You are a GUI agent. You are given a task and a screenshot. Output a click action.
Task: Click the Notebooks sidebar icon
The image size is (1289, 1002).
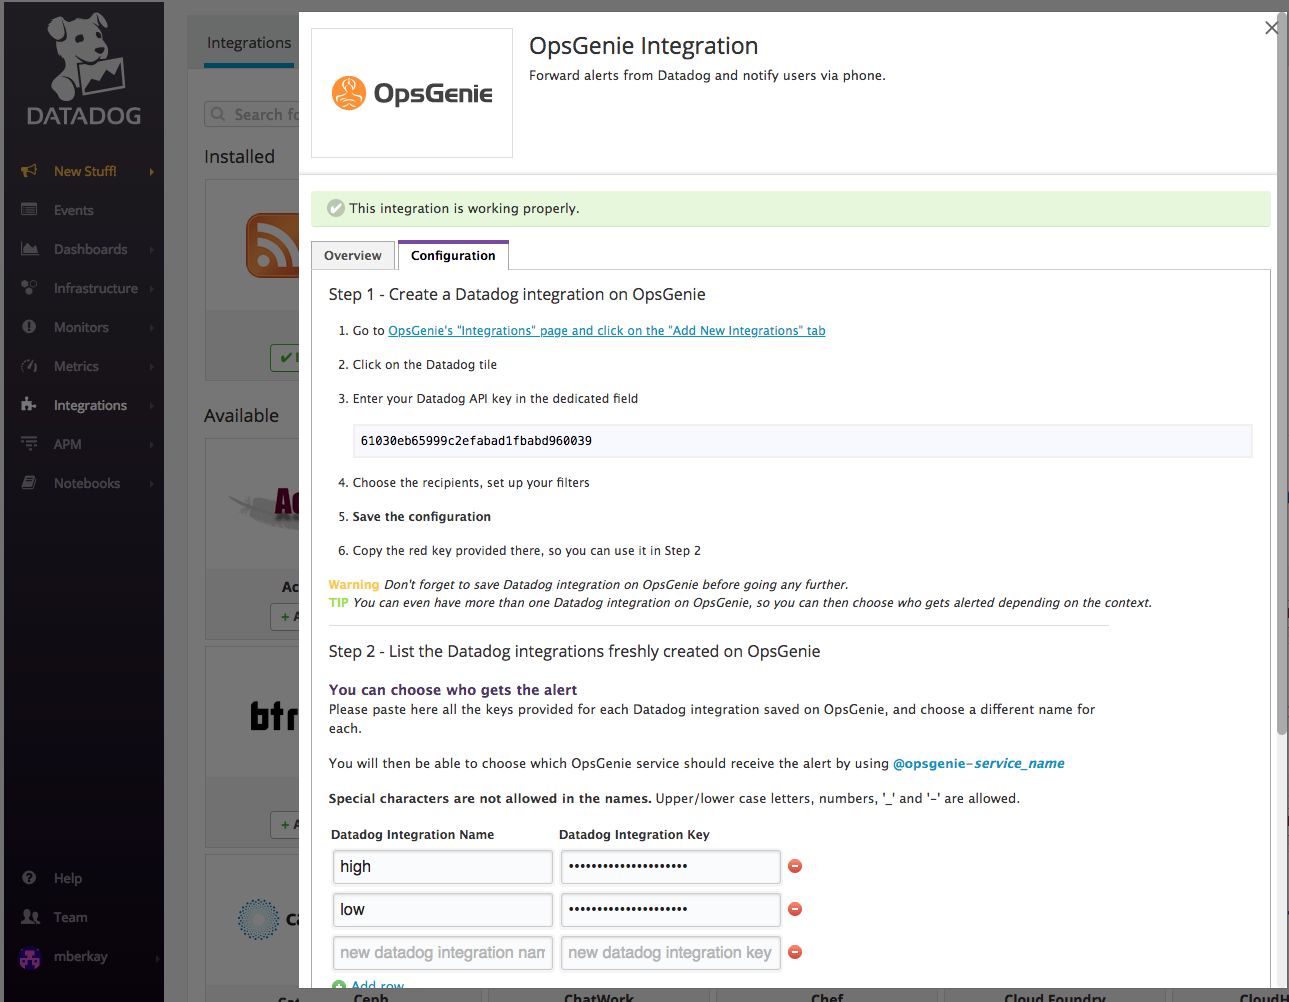pos(29,483)
